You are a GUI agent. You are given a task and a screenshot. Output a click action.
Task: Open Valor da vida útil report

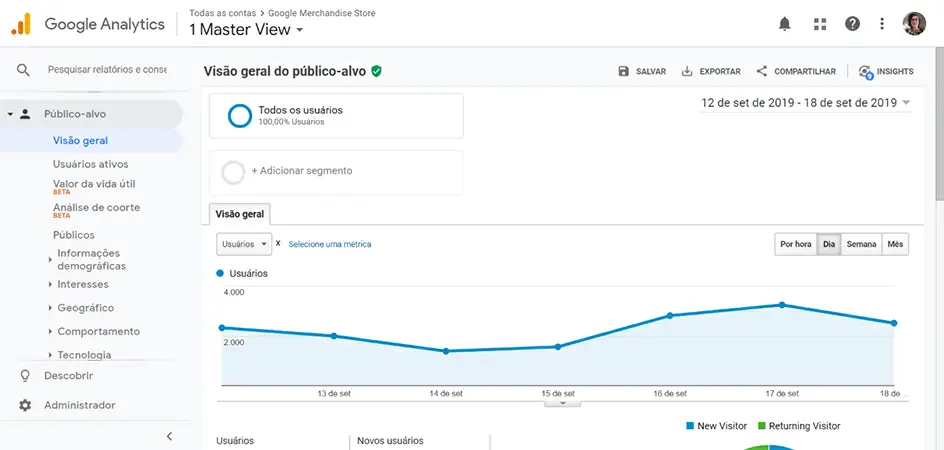(94, 184)
